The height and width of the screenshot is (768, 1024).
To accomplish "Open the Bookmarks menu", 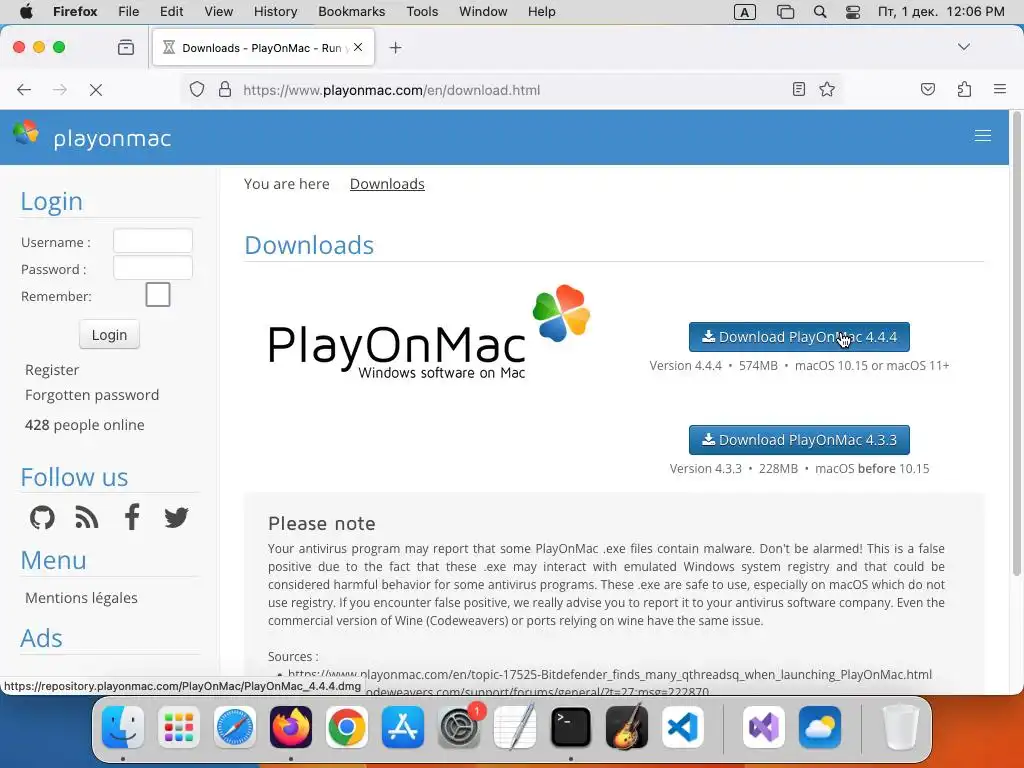I will pos(351,11).
